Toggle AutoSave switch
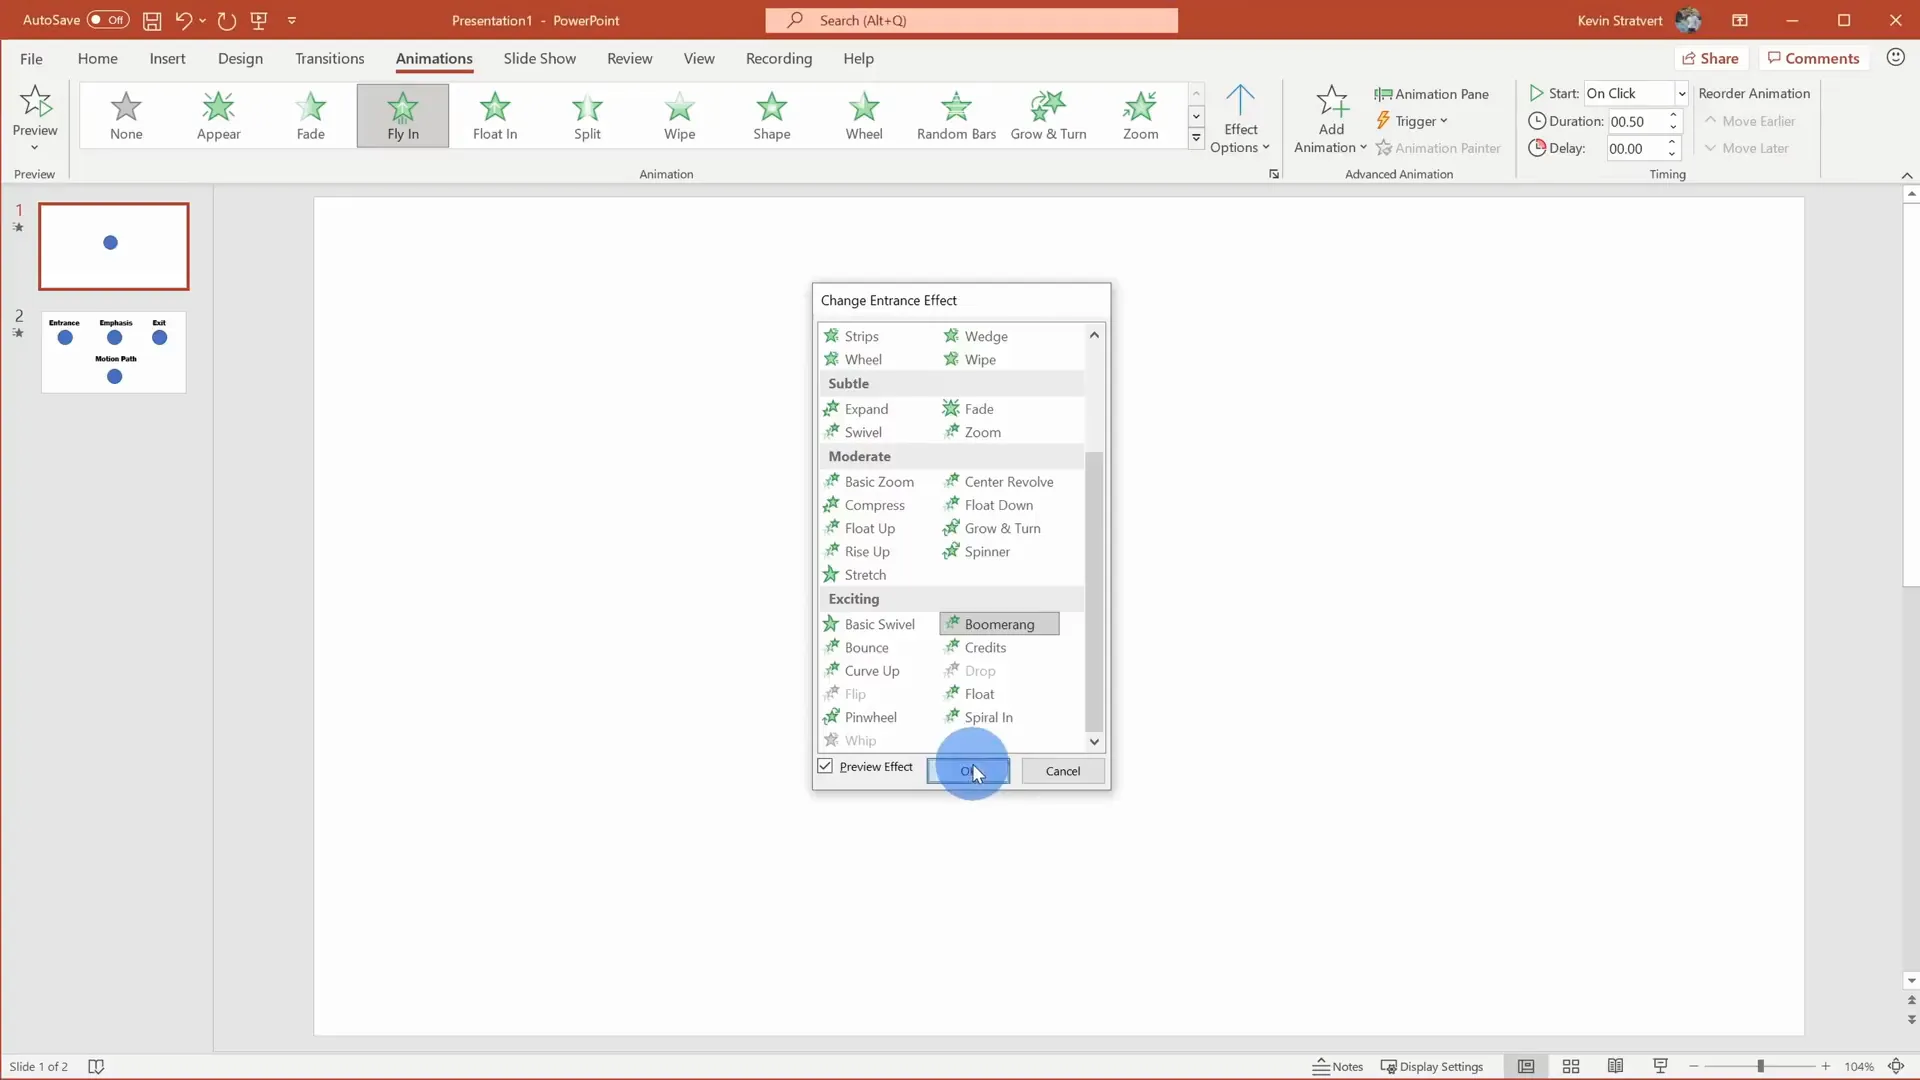Viewport: 1920px width, 1080px height. tap(107, 20)
